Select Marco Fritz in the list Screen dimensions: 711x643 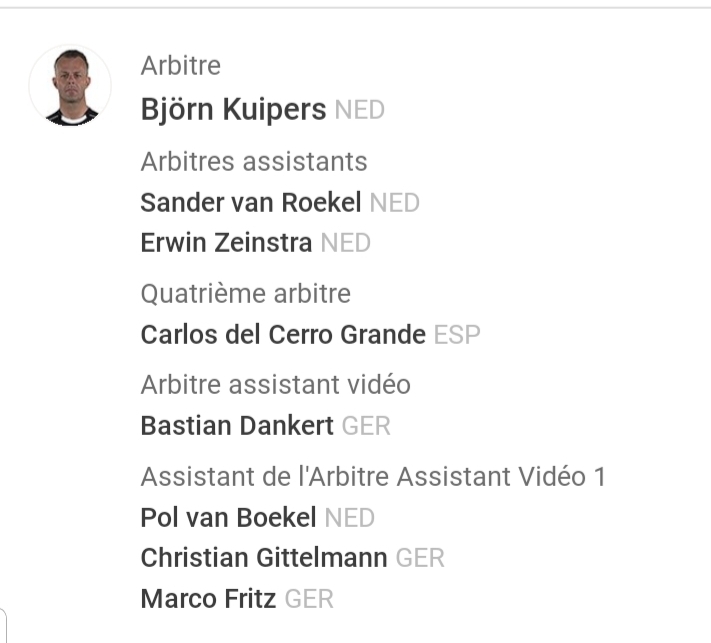click(x=208, y=599)
